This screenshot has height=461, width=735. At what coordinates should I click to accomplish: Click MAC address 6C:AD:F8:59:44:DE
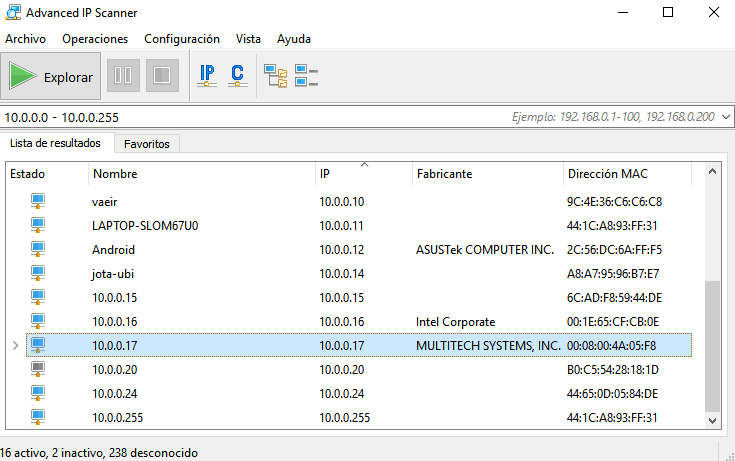[615, 297]
